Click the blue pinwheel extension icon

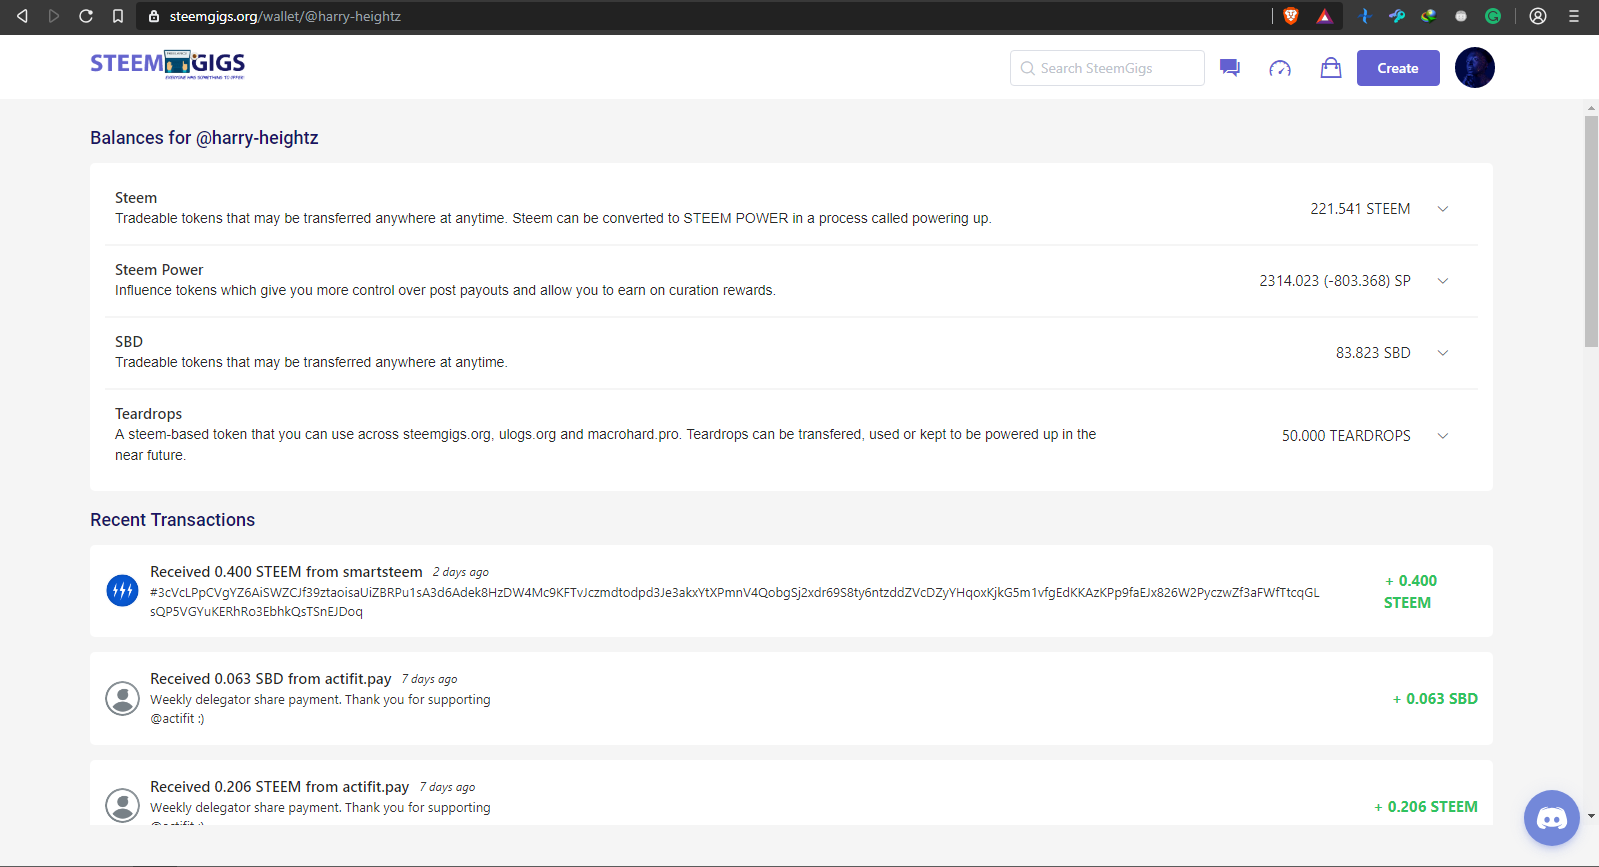tap(1365, 16)
